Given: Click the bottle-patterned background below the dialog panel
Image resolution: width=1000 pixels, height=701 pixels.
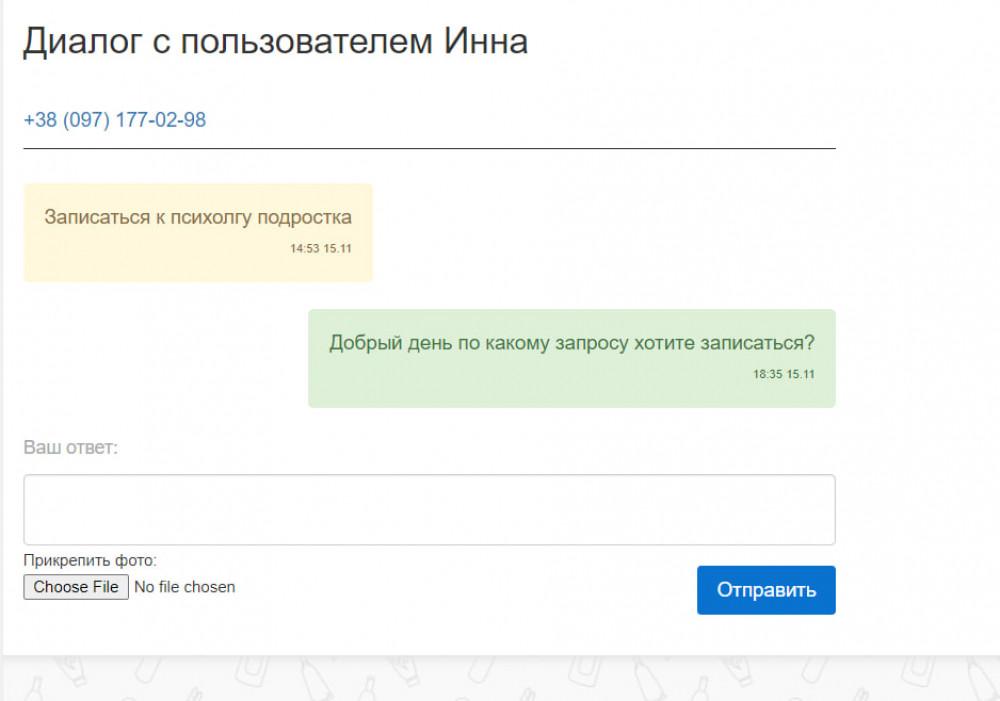Looking at the screenshot, I should pos(500,680).
